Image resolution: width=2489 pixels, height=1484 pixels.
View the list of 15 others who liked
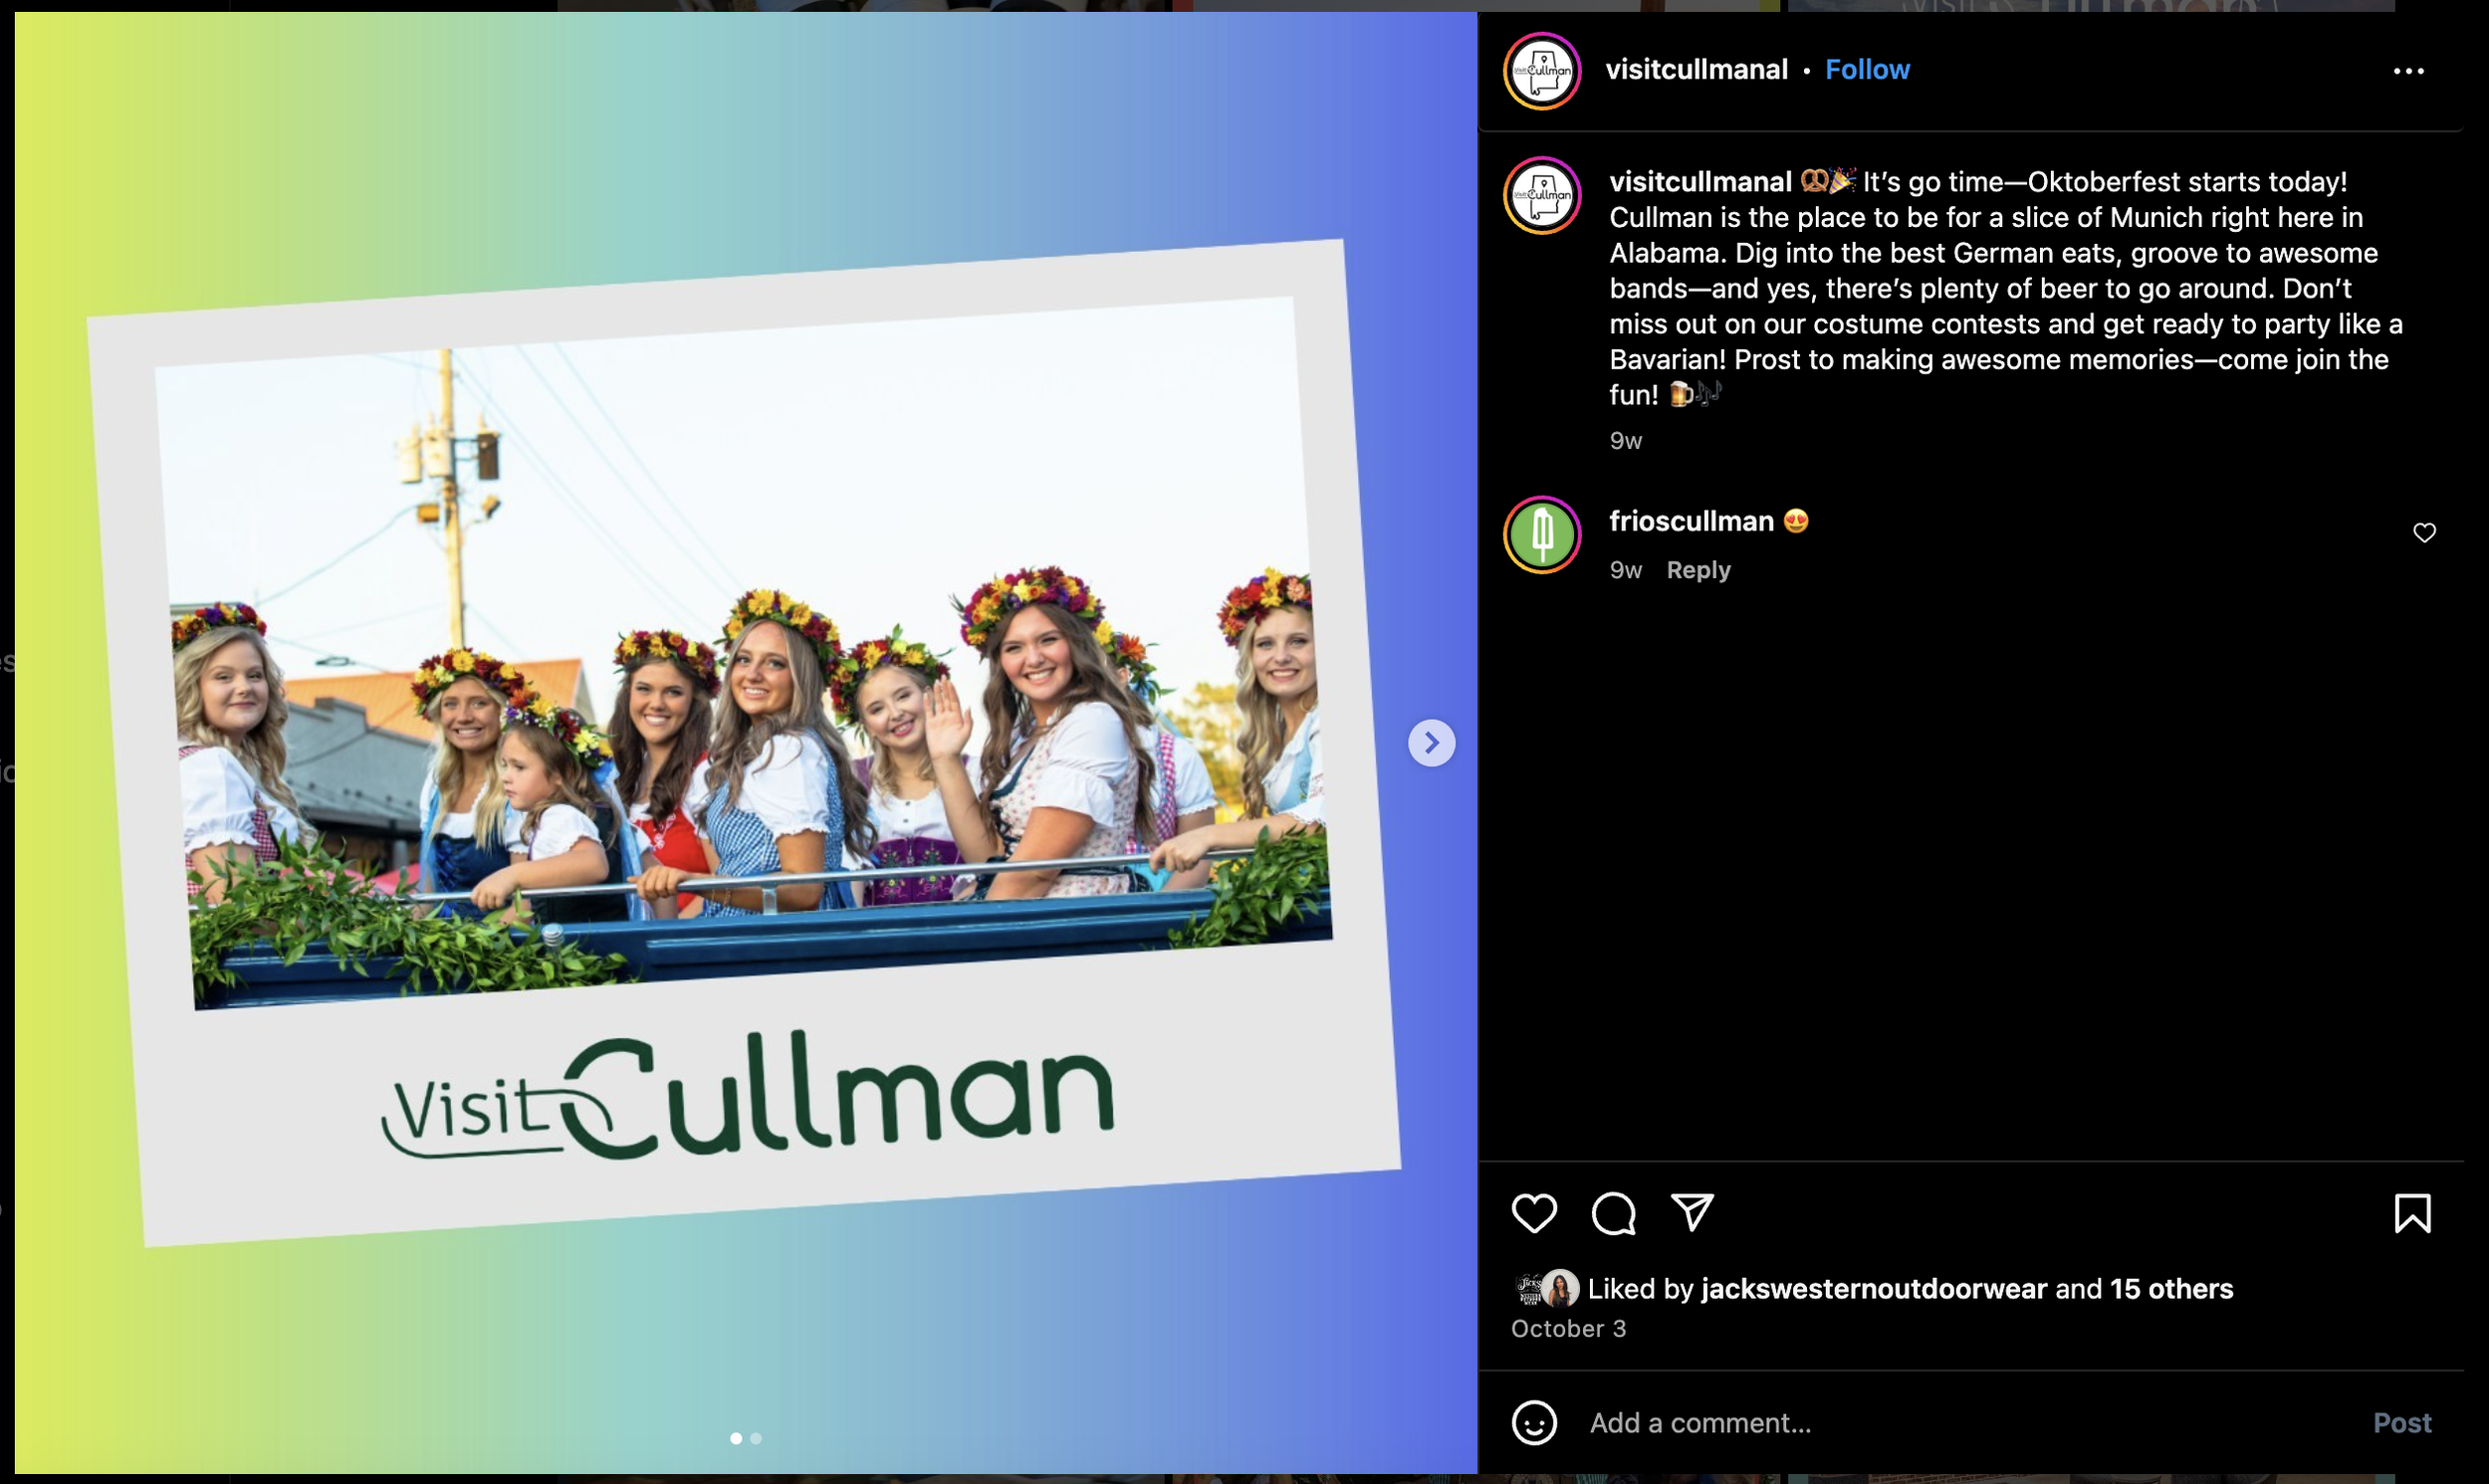pos(2171,1289)
